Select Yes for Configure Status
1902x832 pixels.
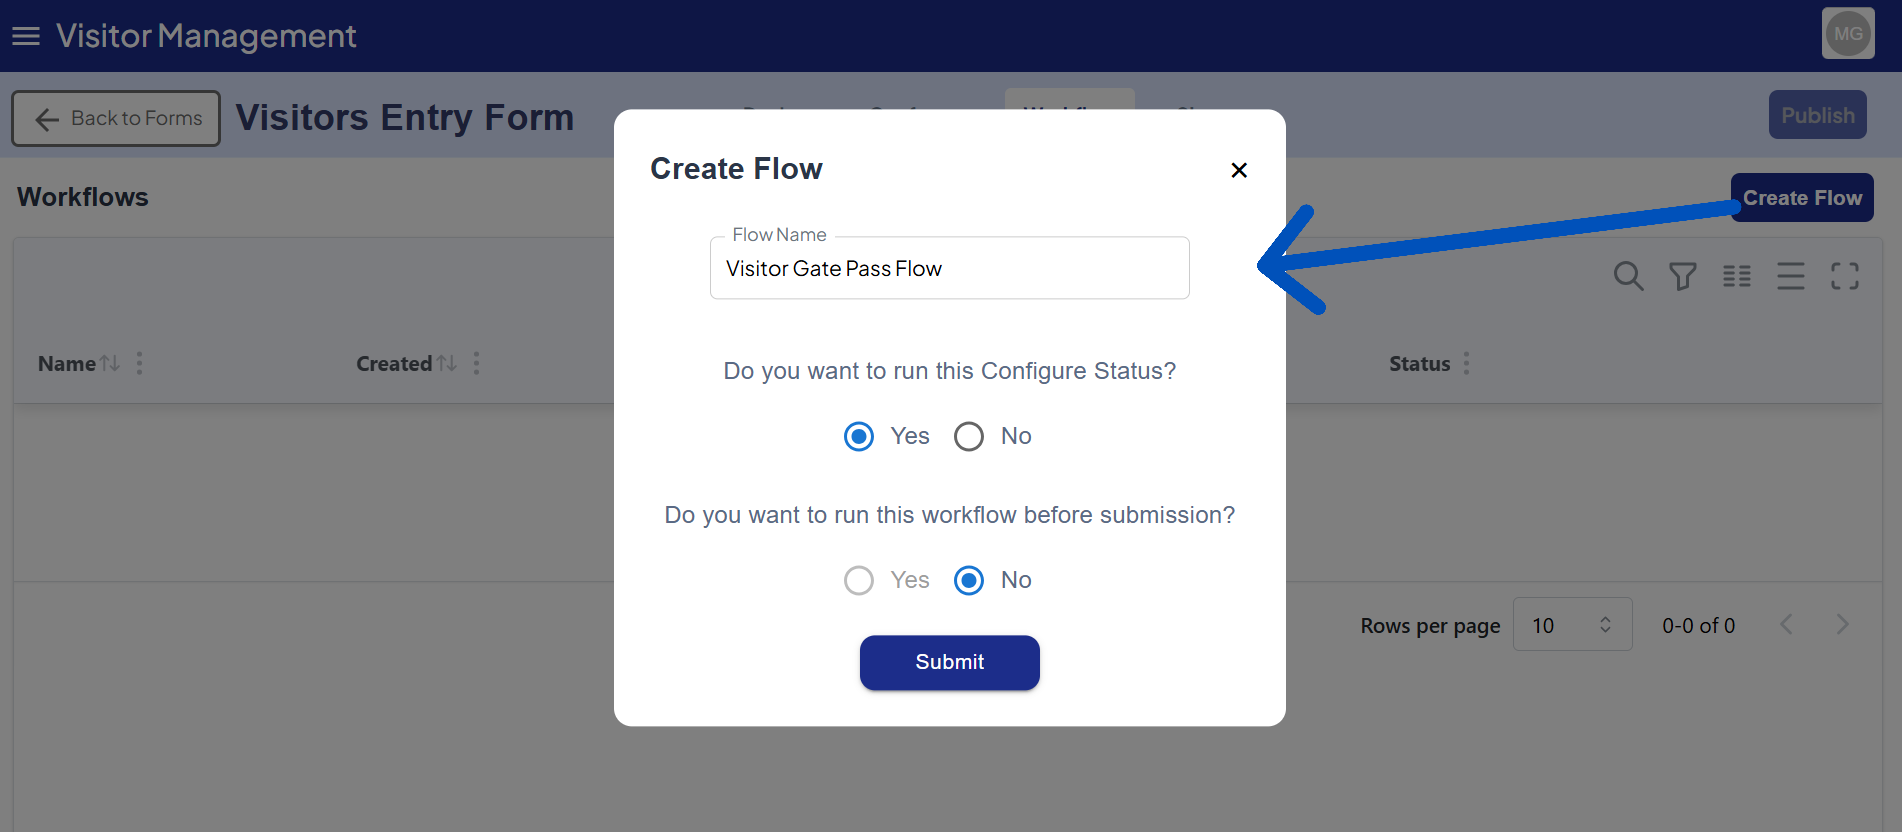(x=859, y=437)
